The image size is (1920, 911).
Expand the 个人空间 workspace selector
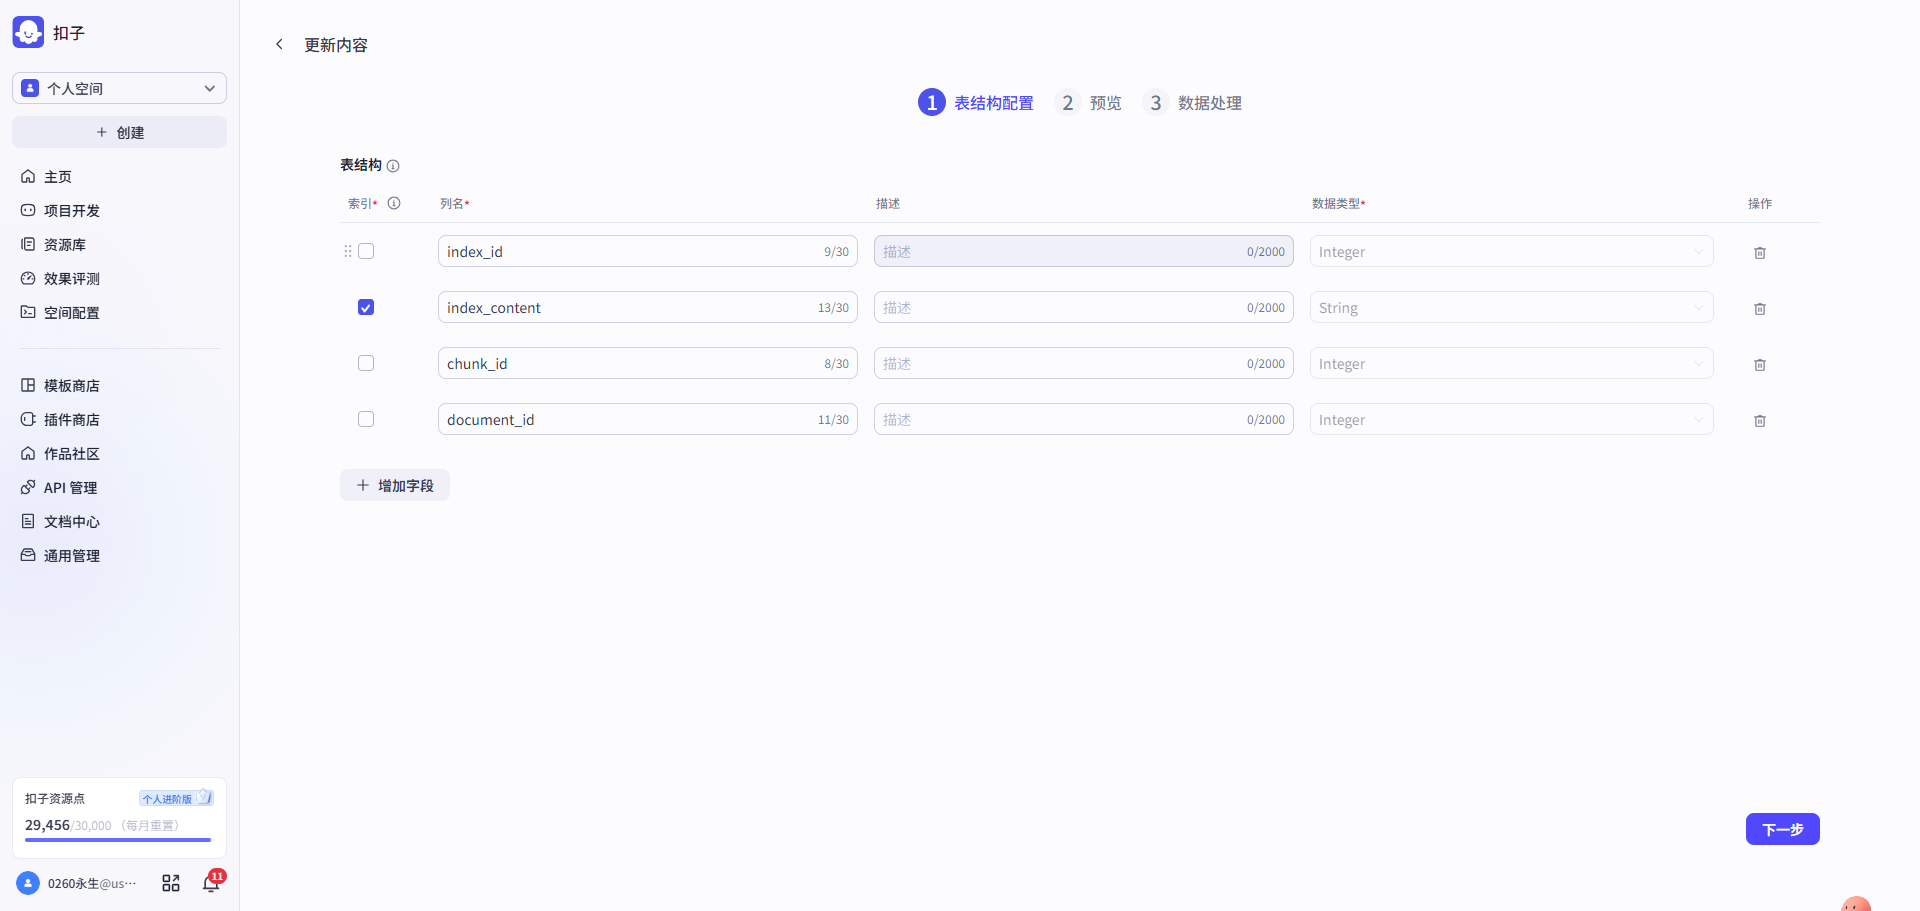coord(119,88)
